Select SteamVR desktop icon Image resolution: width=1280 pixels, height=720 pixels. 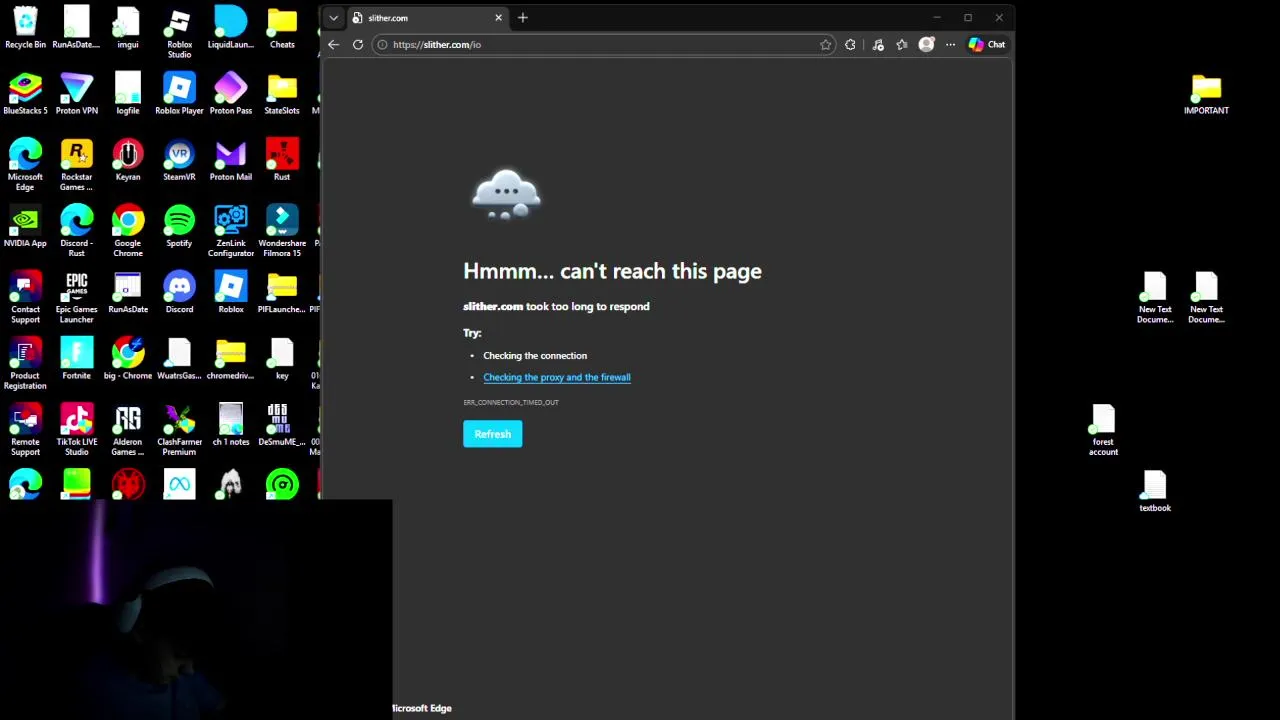[x=179, y=160]
